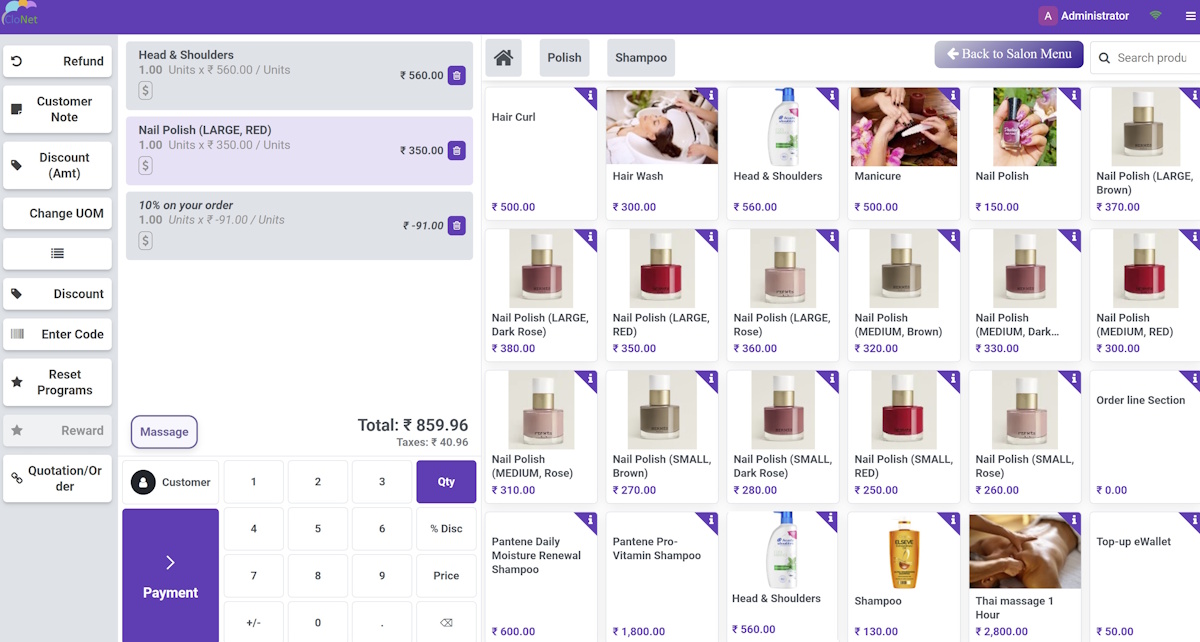1200x642 pixels.
Task: Open the Polish category tab
Action: (x=564, y=58)
